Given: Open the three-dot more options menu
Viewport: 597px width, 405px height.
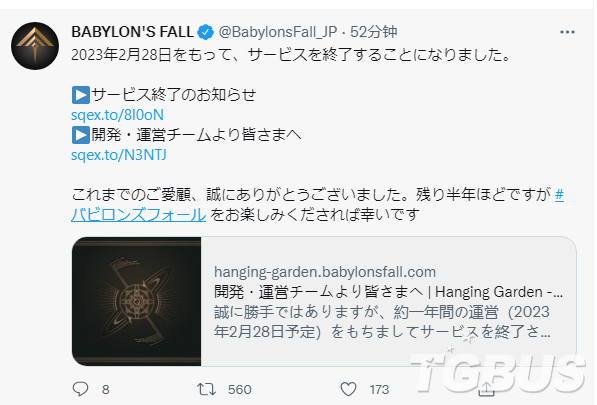Looking at the screenshot, I should pyautogui.click(x=567, y=32).
